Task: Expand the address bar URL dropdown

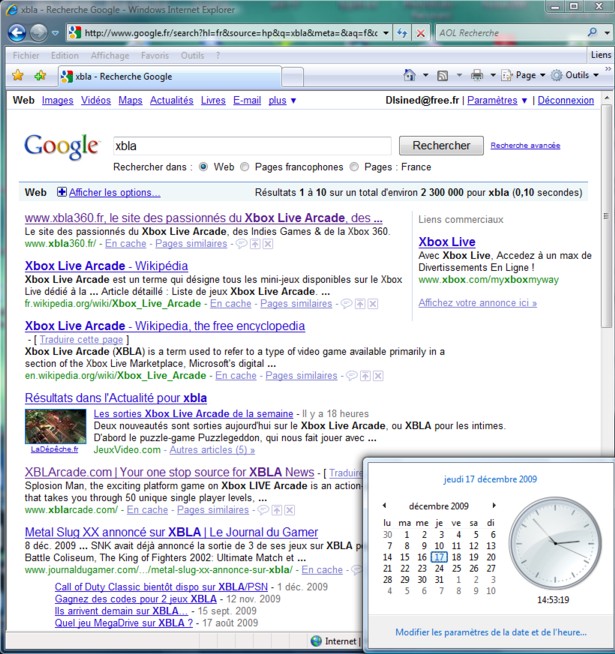Action: tap(386, 33)
